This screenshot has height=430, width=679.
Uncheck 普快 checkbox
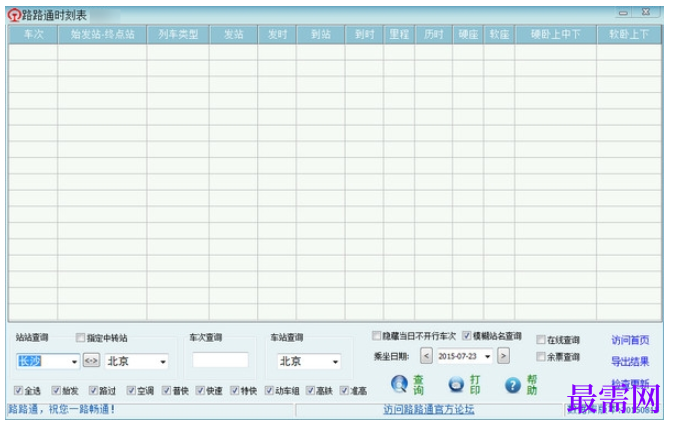166,391
